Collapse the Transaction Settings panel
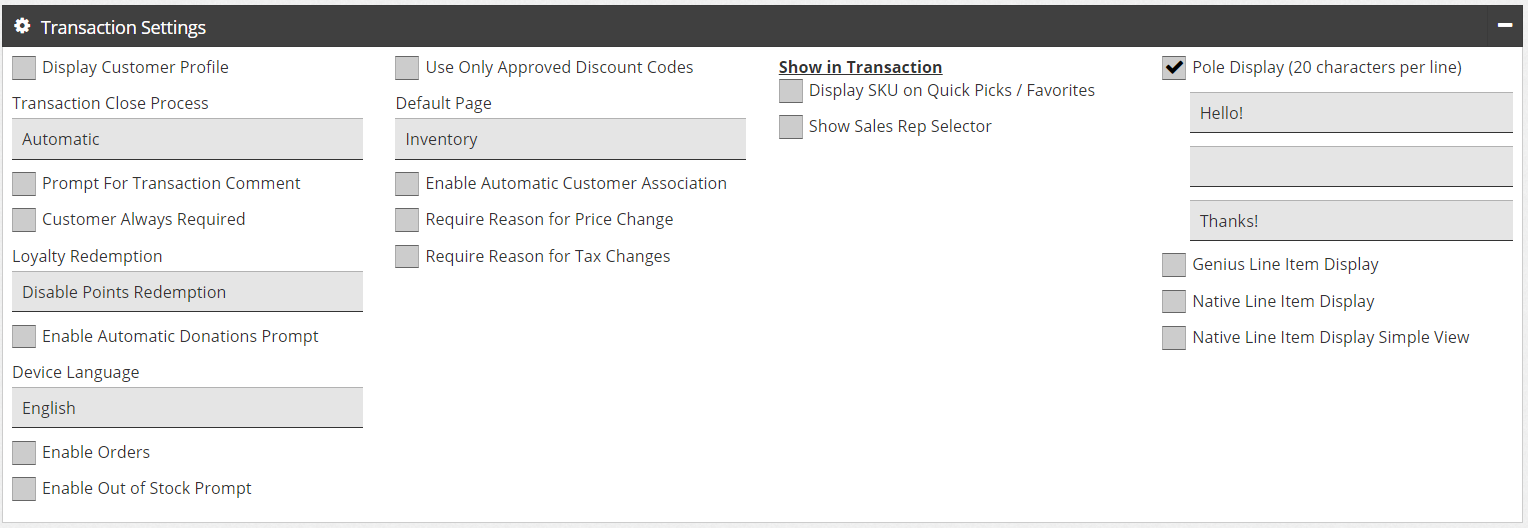 (x=1504, y=27)
